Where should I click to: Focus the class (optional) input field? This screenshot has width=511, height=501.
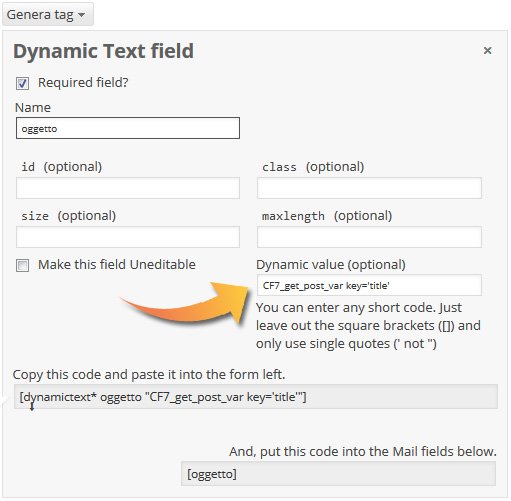click(x=369, y=188)
